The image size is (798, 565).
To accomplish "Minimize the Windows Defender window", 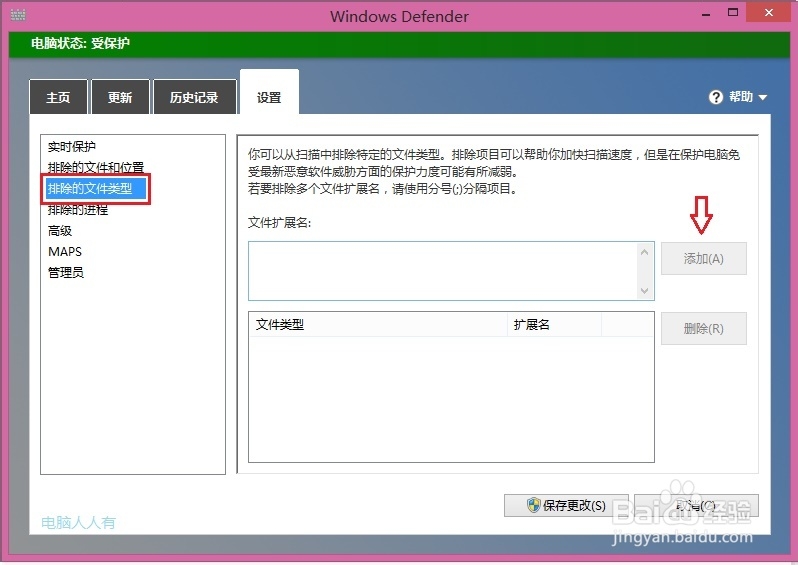I will 706,14.
